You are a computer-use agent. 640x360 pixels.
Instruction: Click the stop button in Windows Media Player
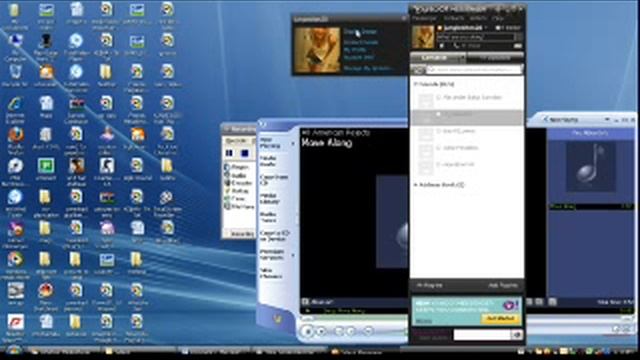(x=322, y=331)
